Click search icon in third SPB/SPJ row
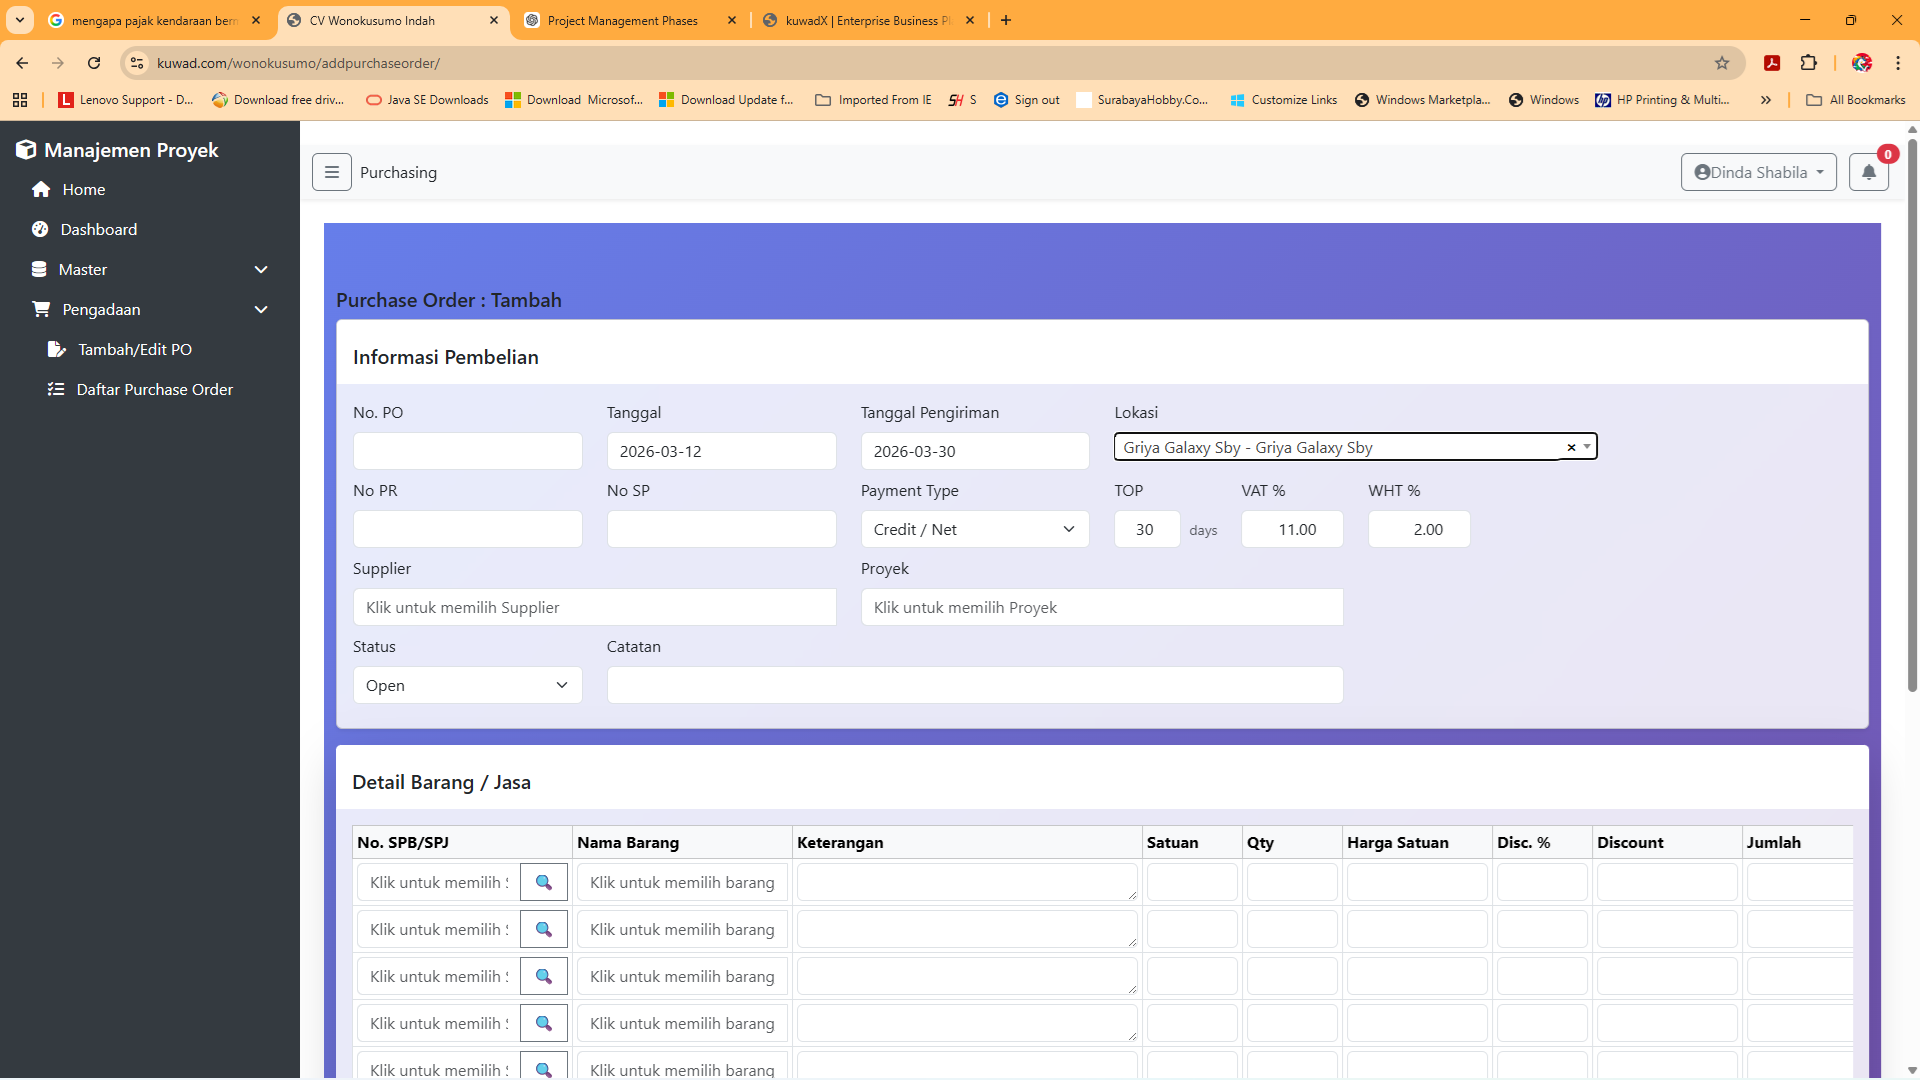1920x1080 pixels. click(543, 976)
